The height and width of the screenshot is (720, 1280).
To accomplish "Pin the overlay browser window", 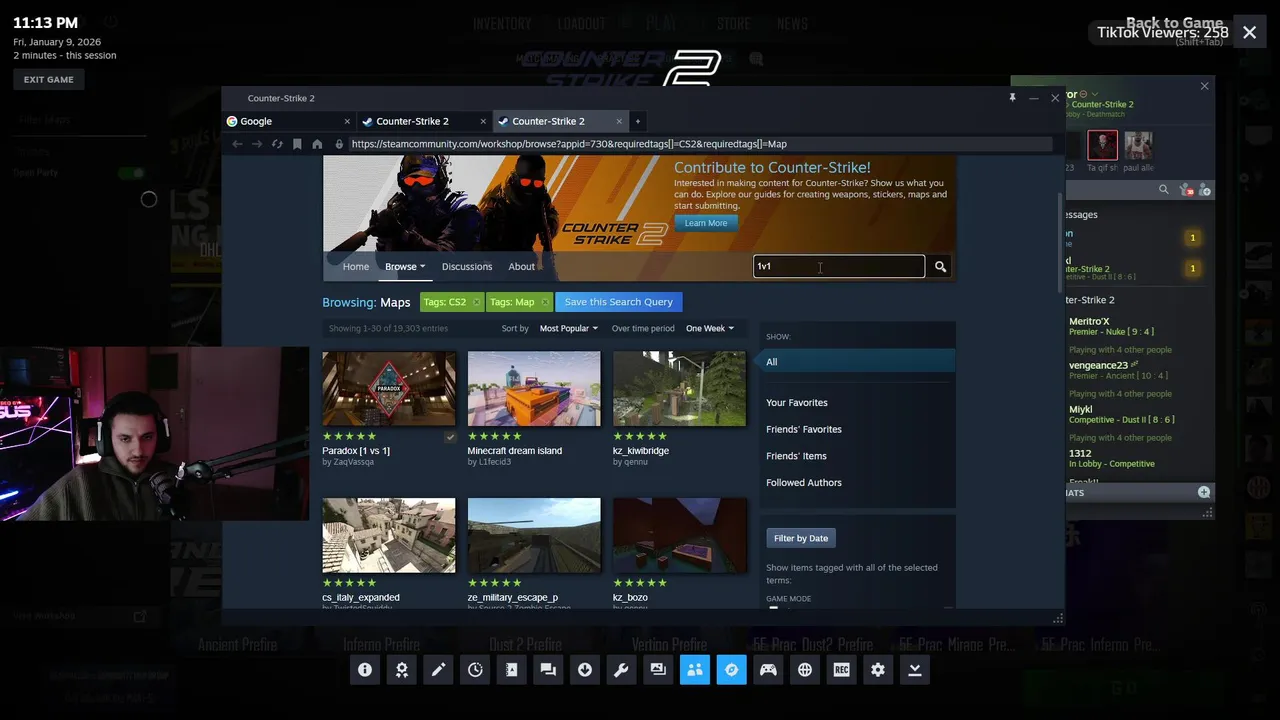I will pyautogui.click(x=1012, y=98).
